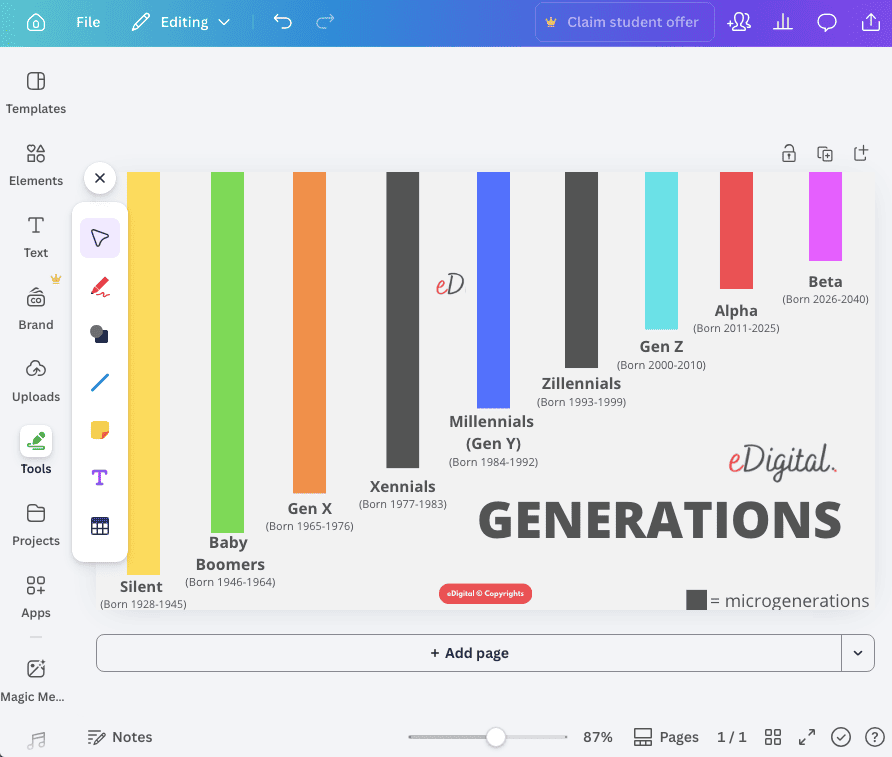
Task: Click the 87% zoom level
Action: coord(598,737)
